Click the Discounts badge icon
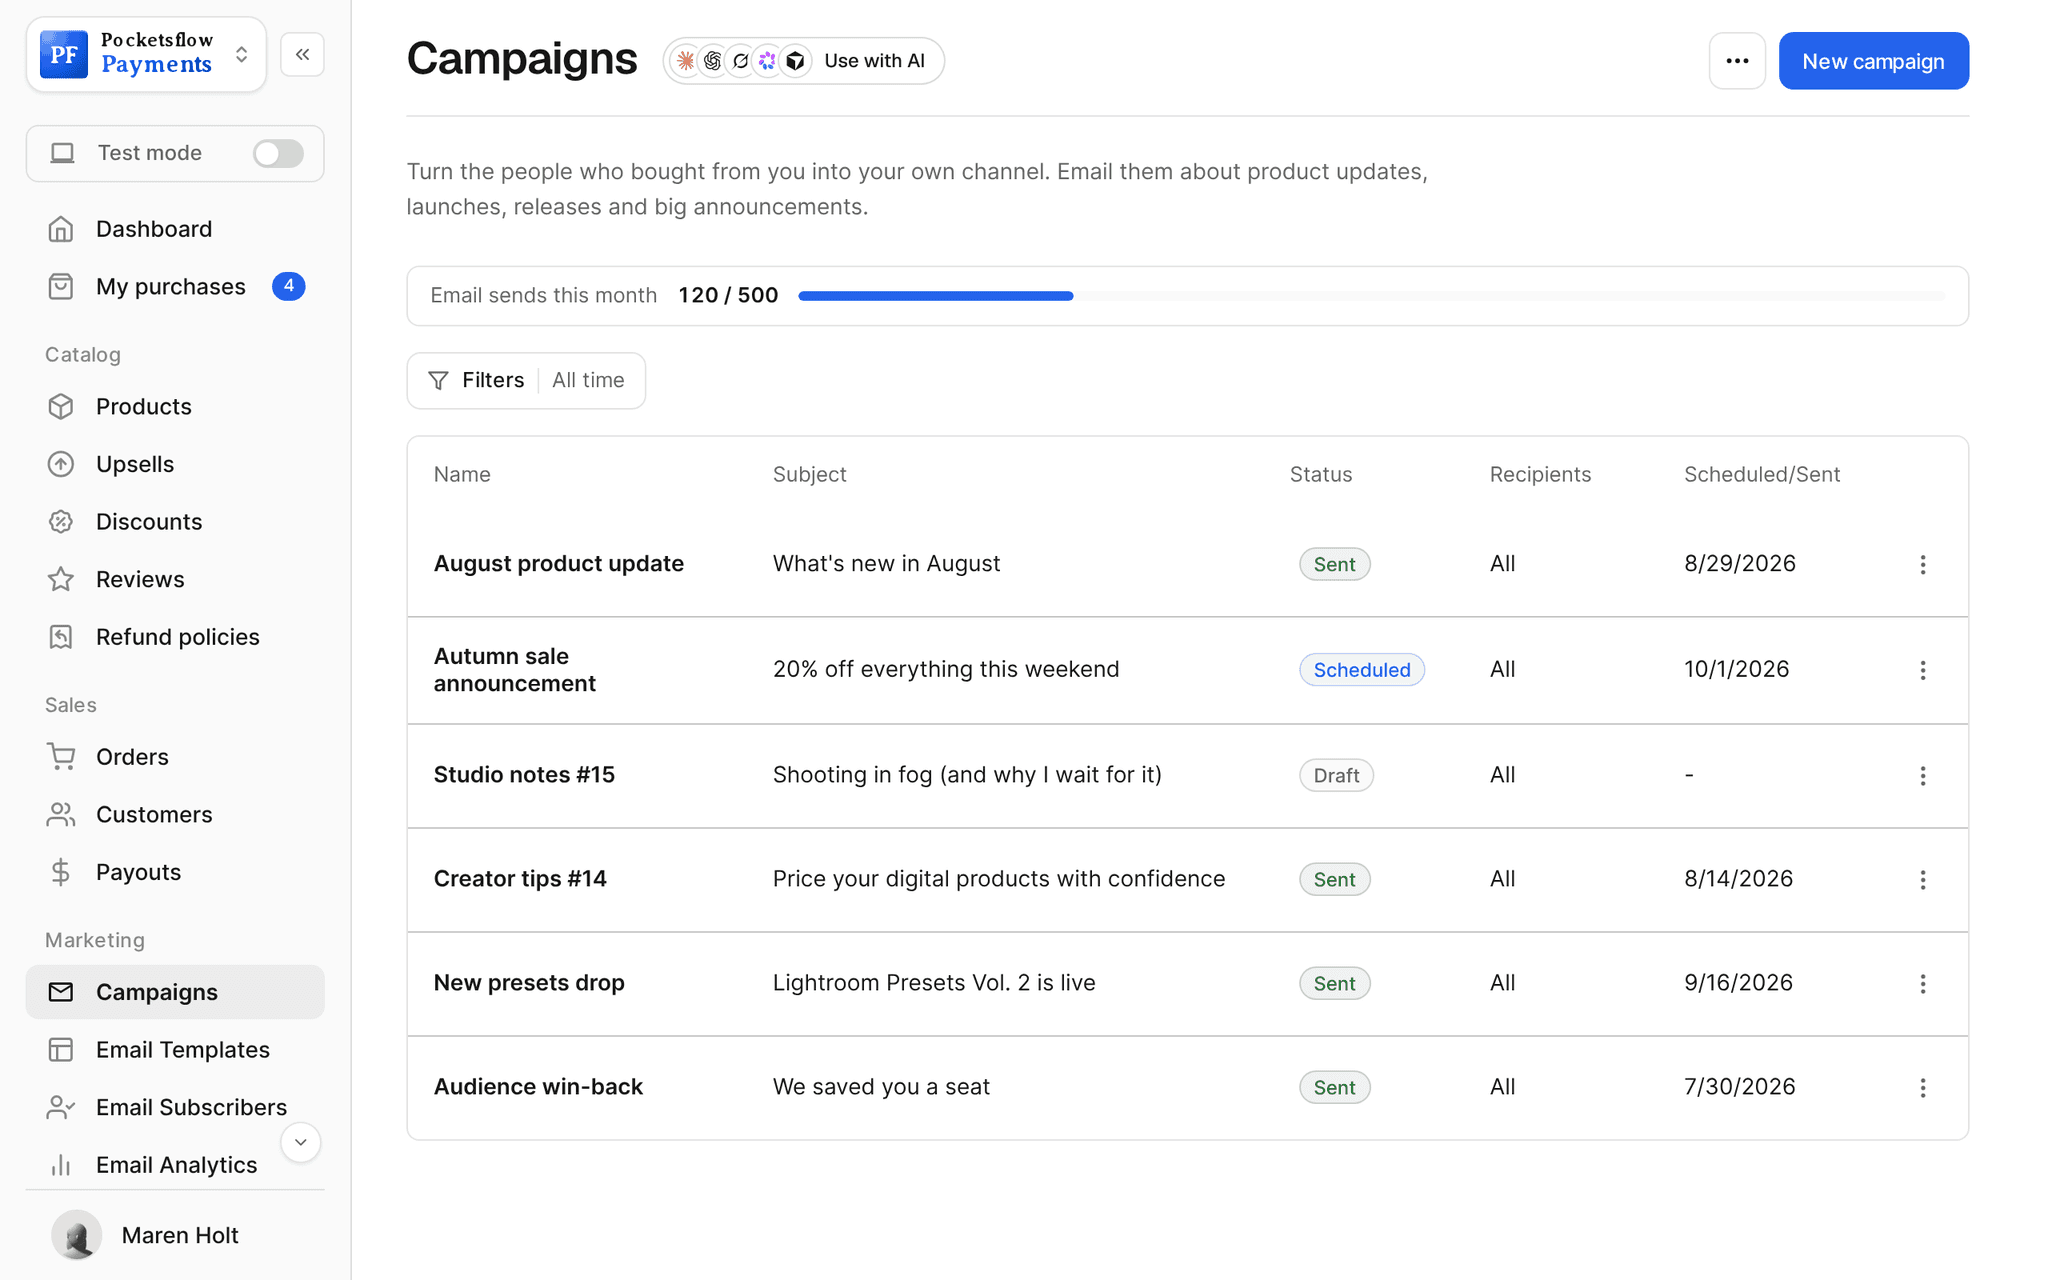Image resolution: width=2048 pixels, height=1280 pixels. point(61,522)
